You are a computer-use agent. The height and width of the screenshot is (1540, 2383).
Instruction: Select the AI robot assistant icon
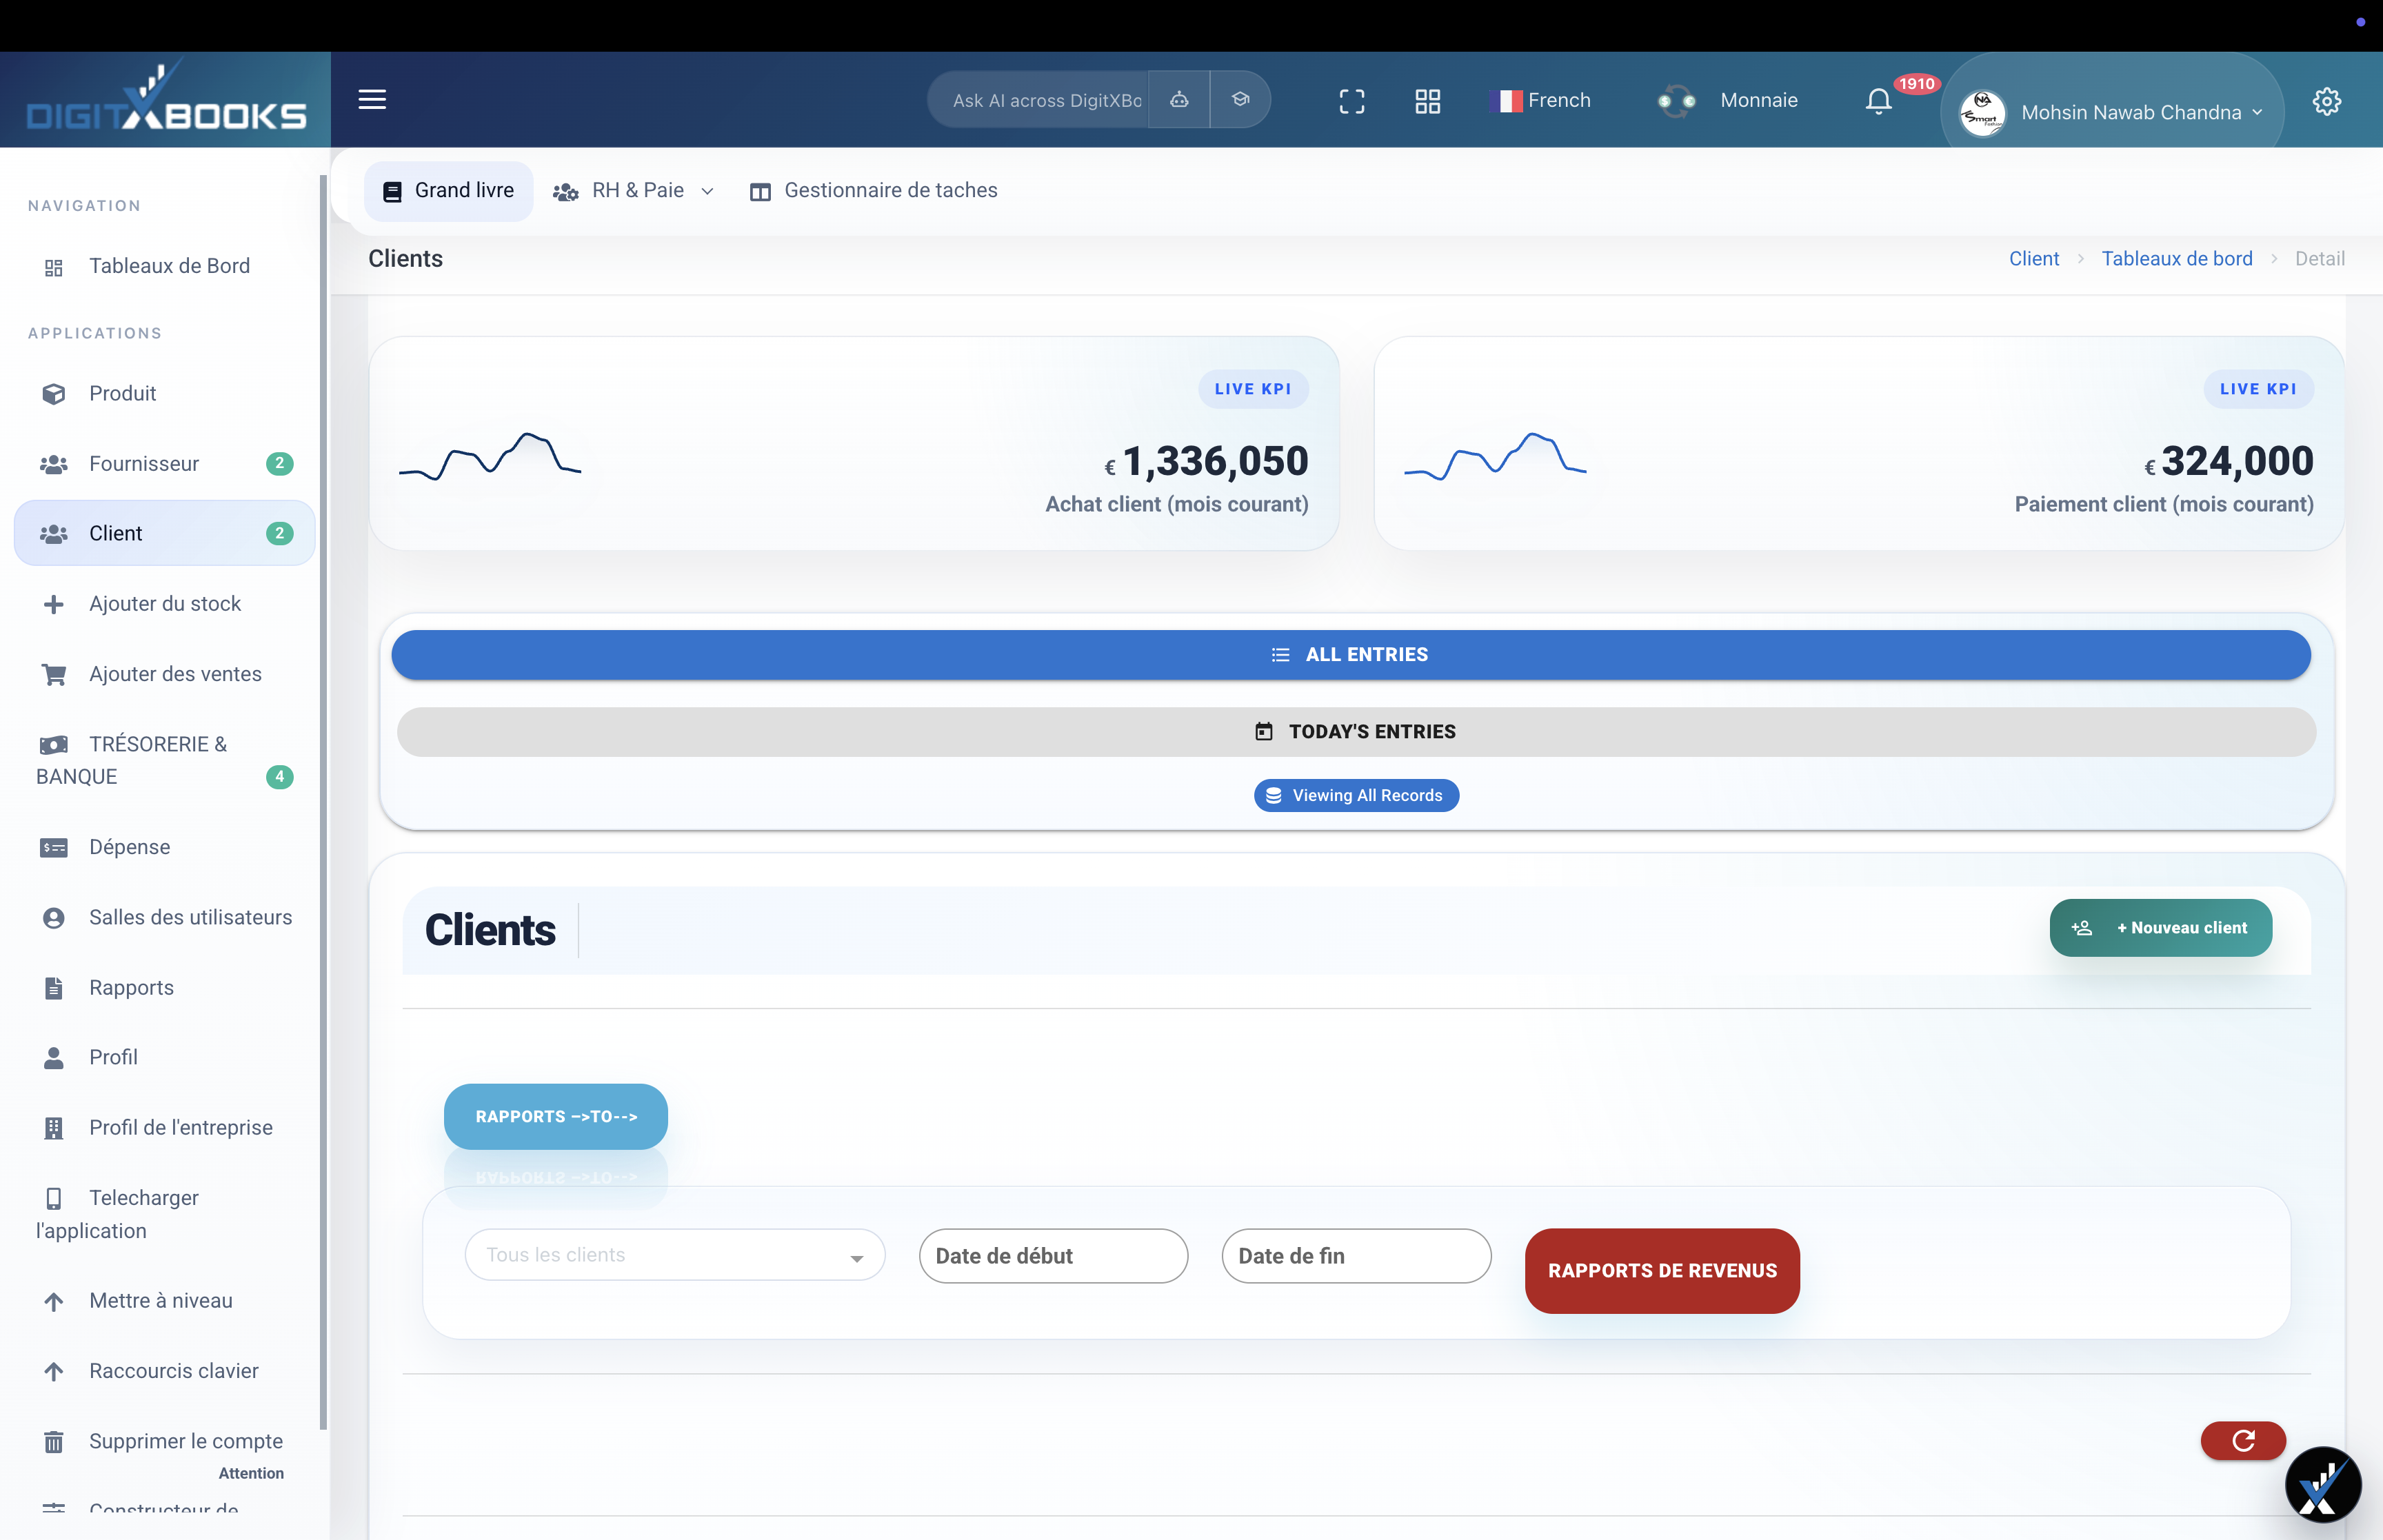pyautogui.click(x=1179, y=100)
